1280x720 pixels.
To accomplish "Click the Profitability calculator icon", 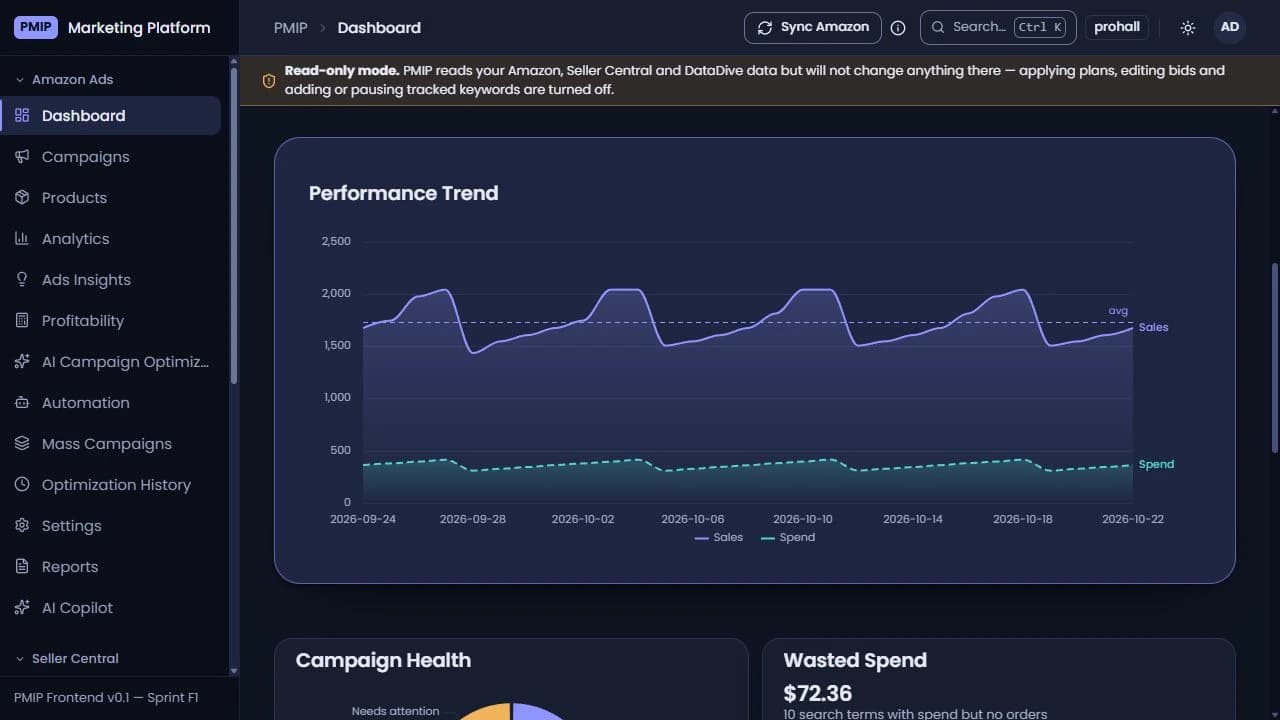I will [x=22, y=321].
